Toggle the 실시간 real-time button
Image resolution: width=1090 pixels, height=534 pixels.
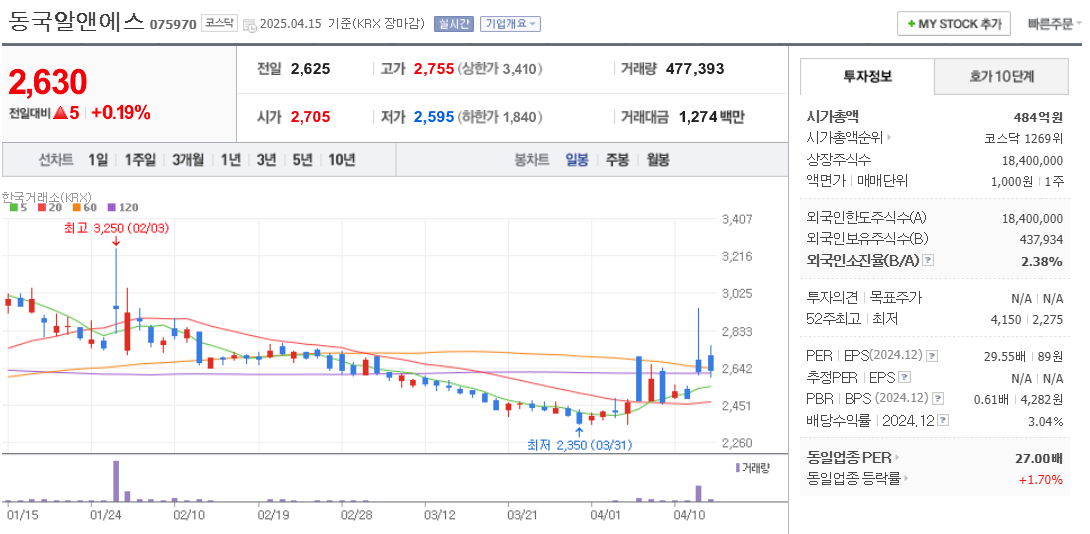pos(453,24)
